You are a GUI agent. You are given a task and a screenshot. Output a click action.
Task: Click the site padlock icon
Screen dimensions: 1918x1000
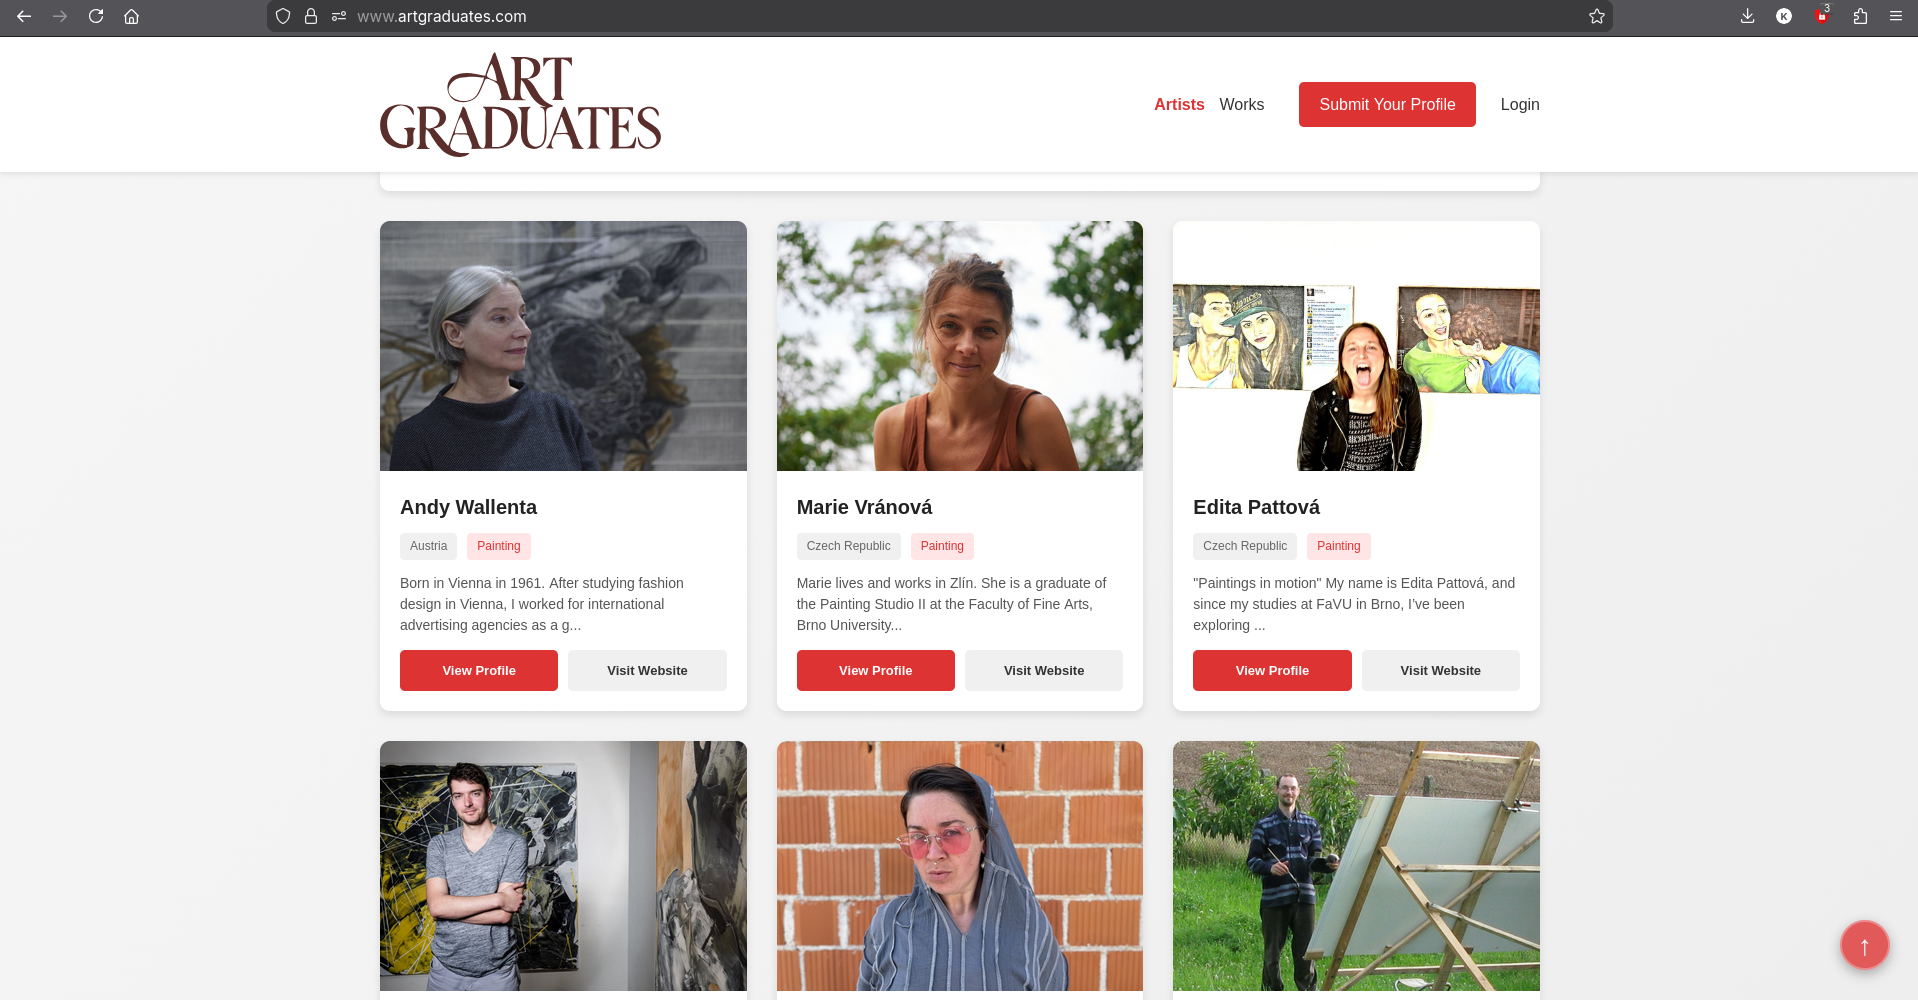point(311,16)
